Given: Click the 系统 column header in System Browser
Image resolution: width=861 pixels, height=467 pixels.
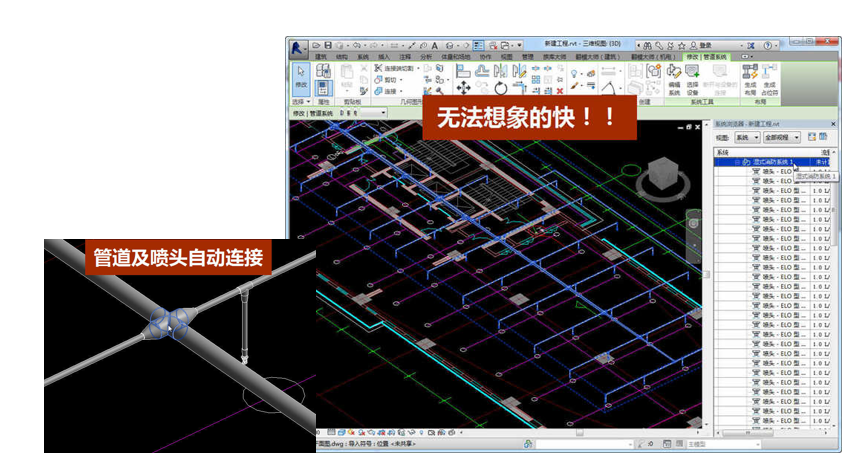Looking at the screenshot, I should click(723, 153).
